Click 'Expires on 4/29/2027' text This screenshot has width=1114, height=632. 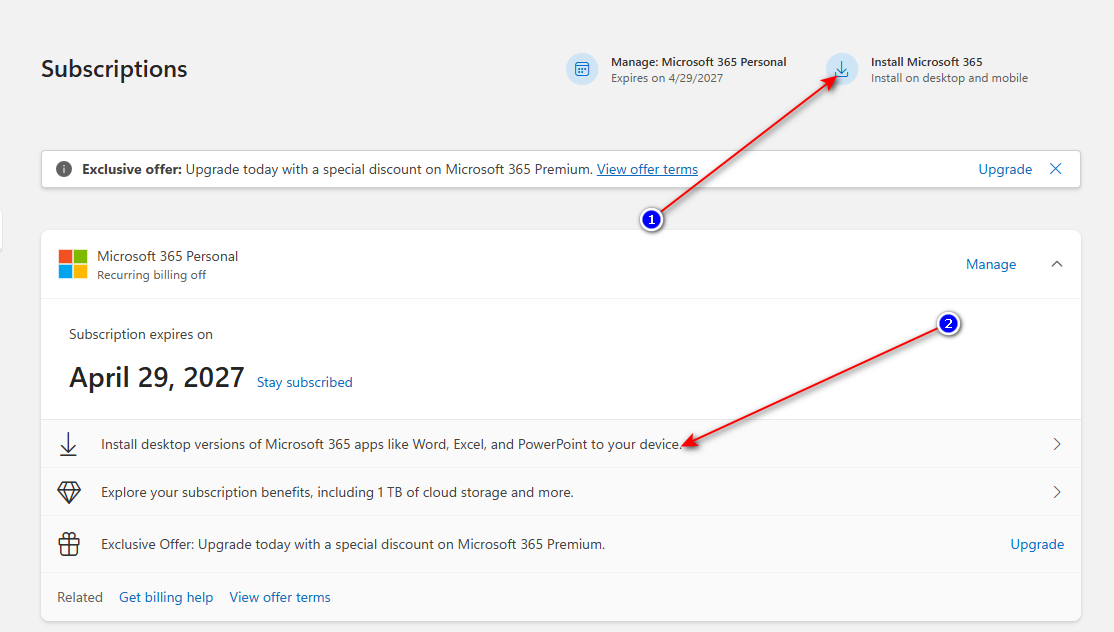(x=667, y=78)
